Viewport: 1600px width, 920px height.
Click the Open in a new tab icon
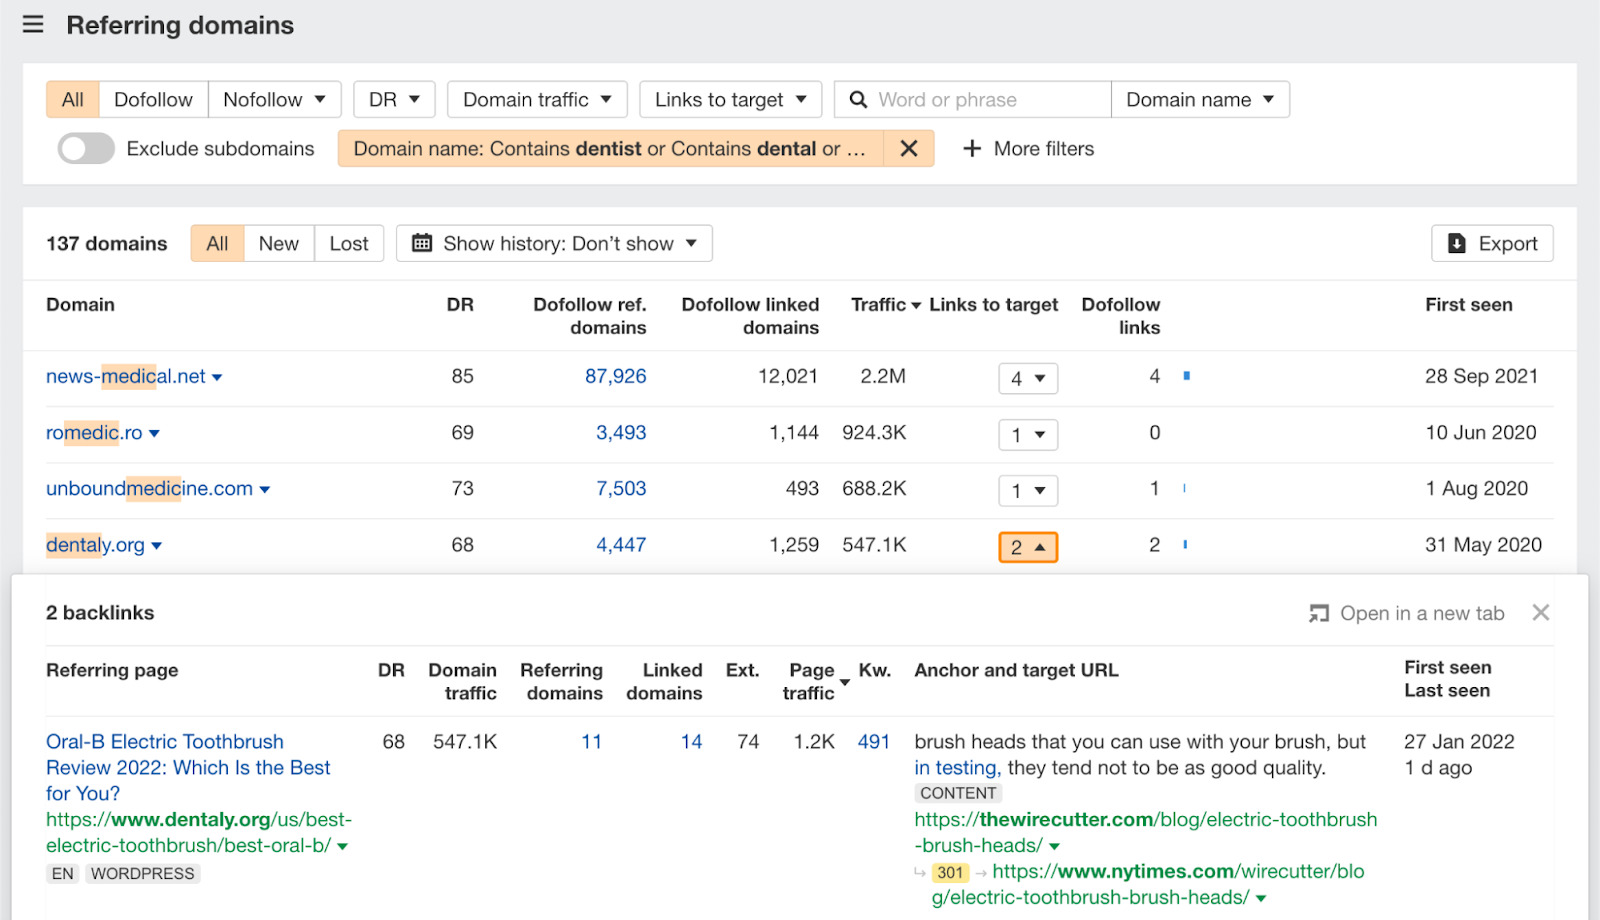1318,612
